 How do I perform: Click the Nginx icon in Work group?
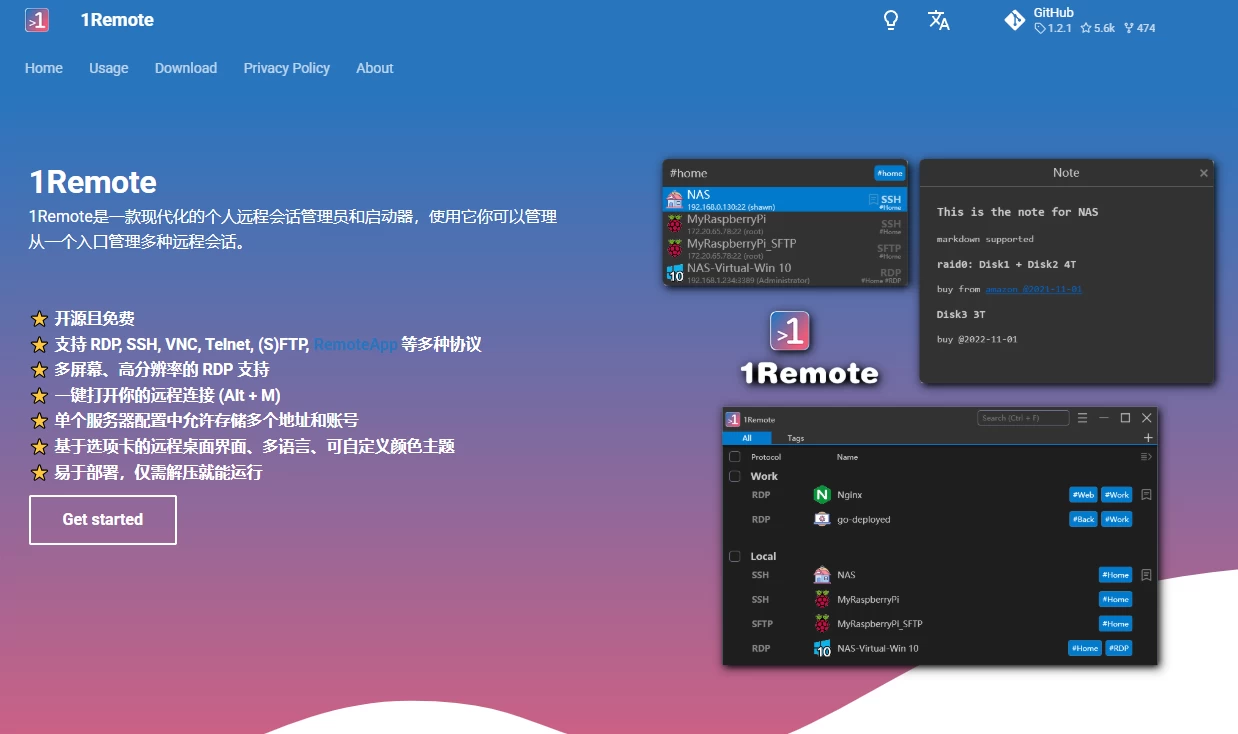tap(822, 494)
